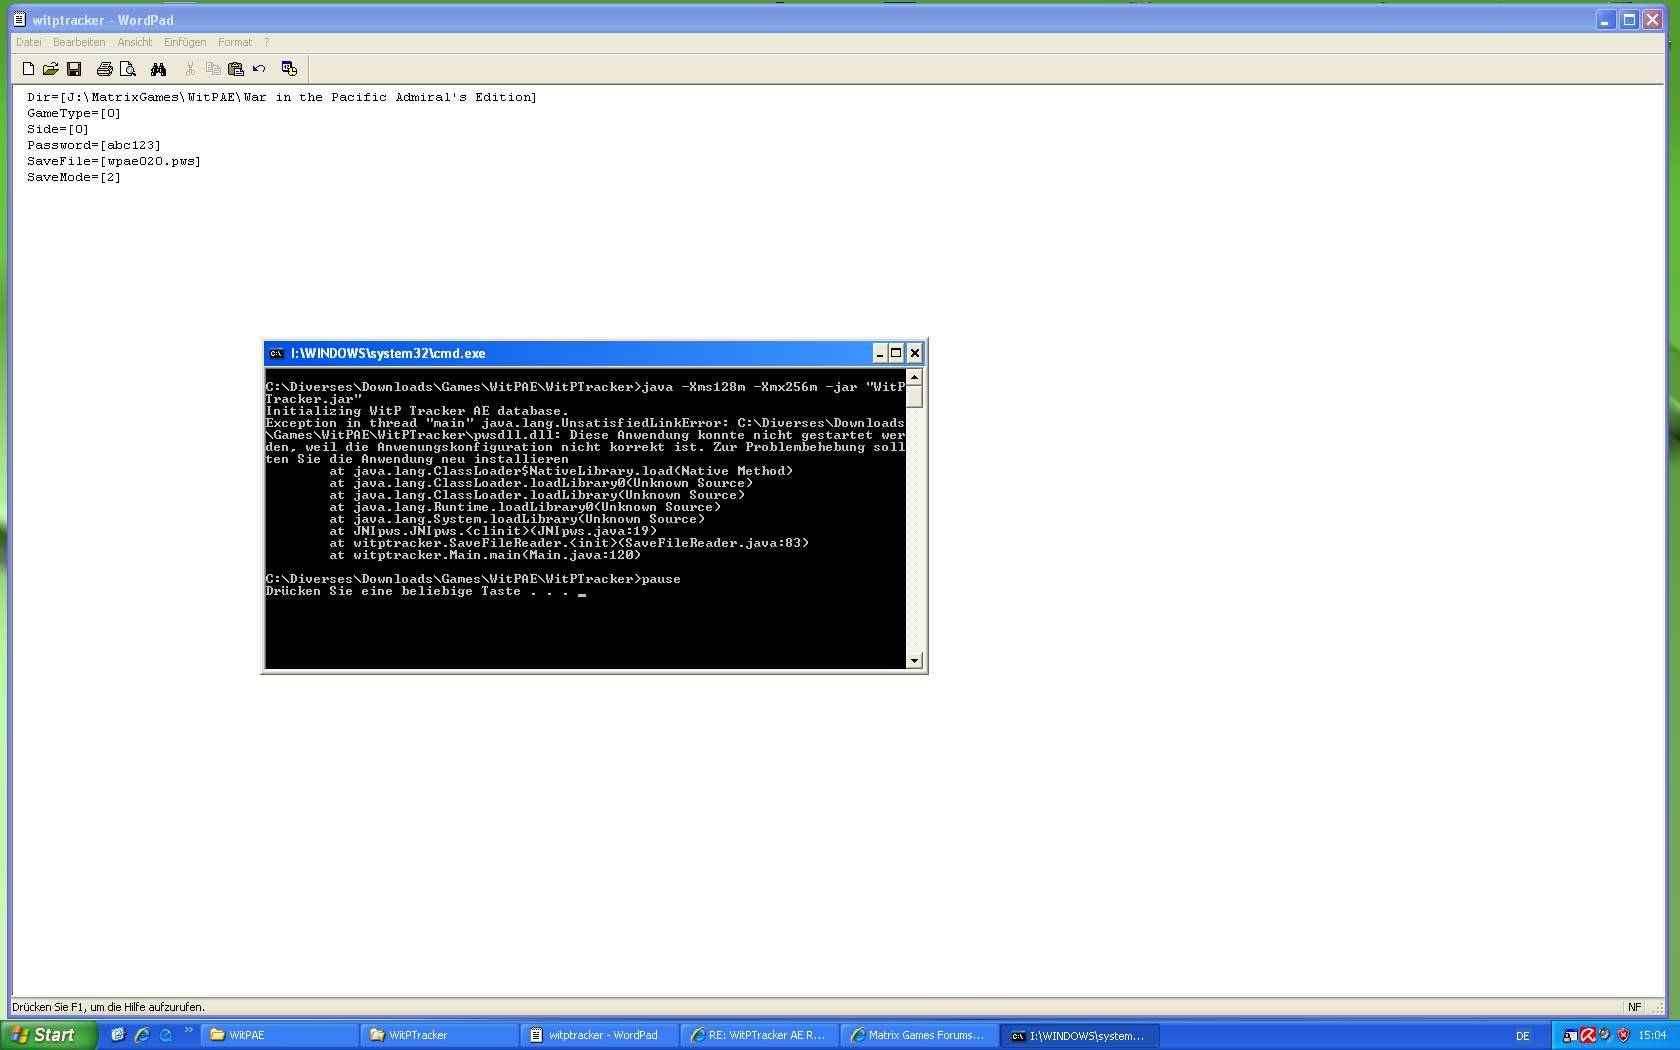Click the Show Desktop quick launch icon
The width and height of the screenshot is (1680, 1050).
118,1035
